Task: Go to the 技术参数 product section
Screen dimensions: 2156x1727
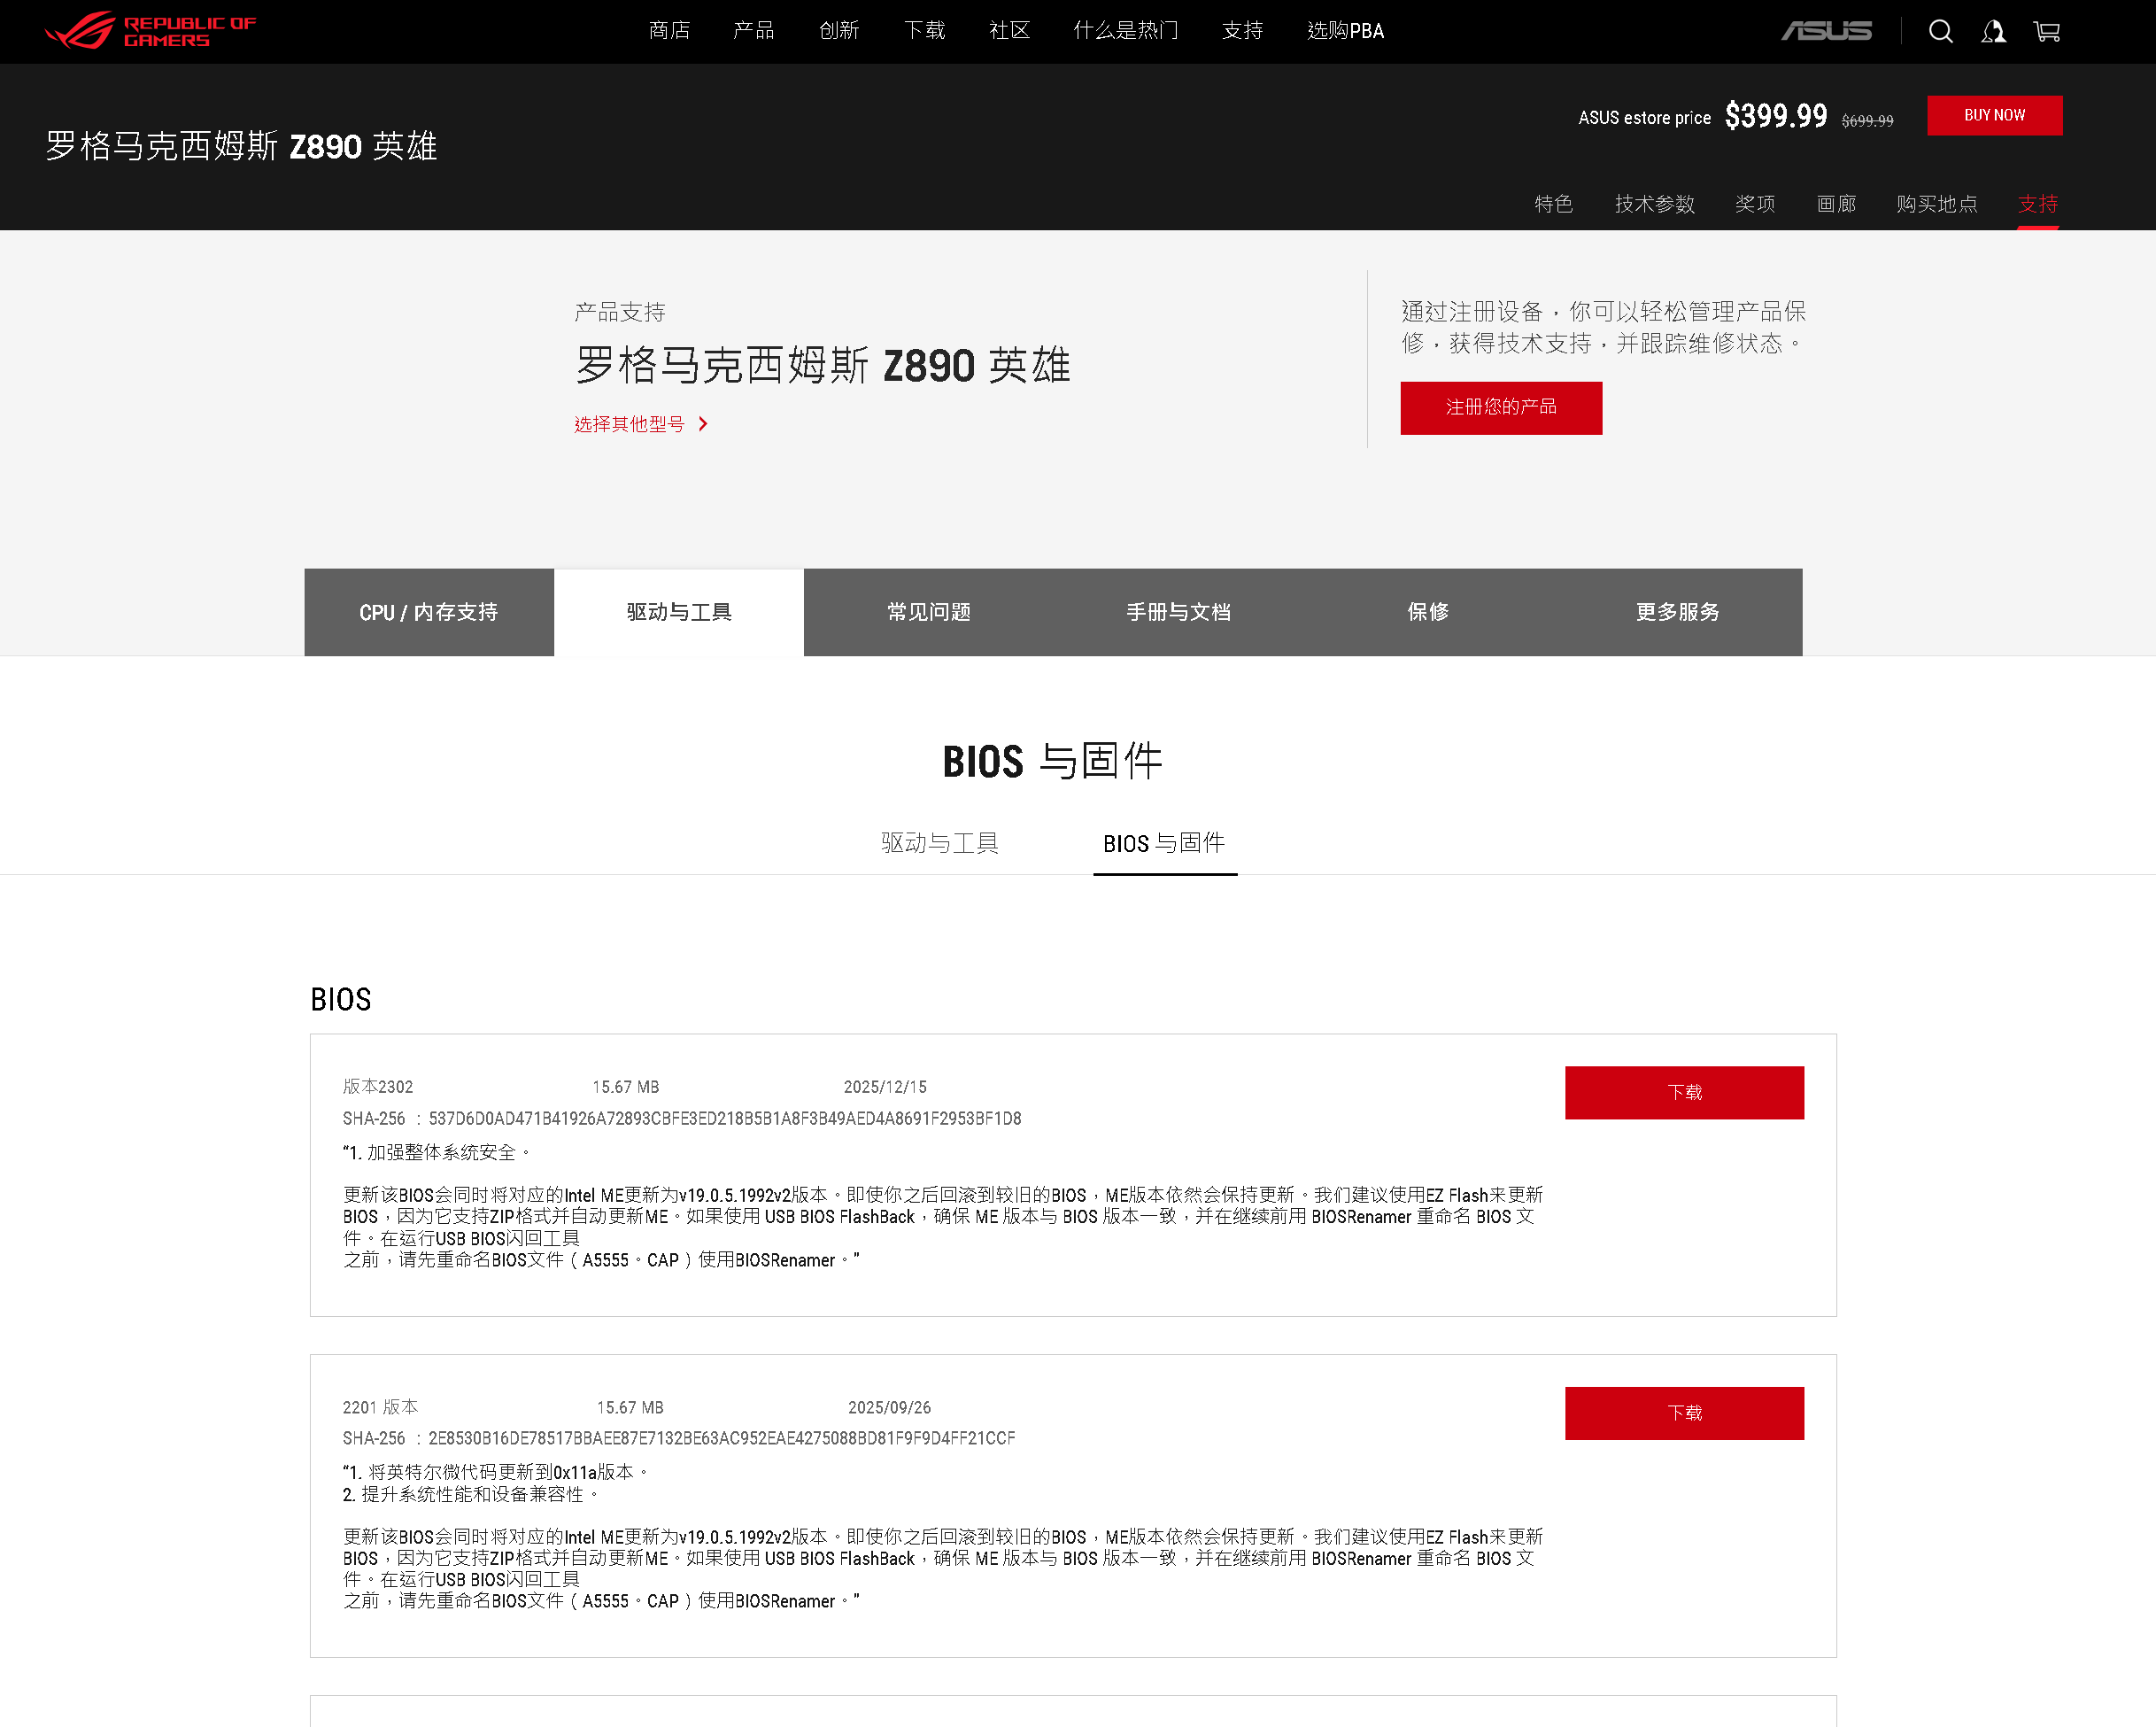Action: tap(1654, 204)
